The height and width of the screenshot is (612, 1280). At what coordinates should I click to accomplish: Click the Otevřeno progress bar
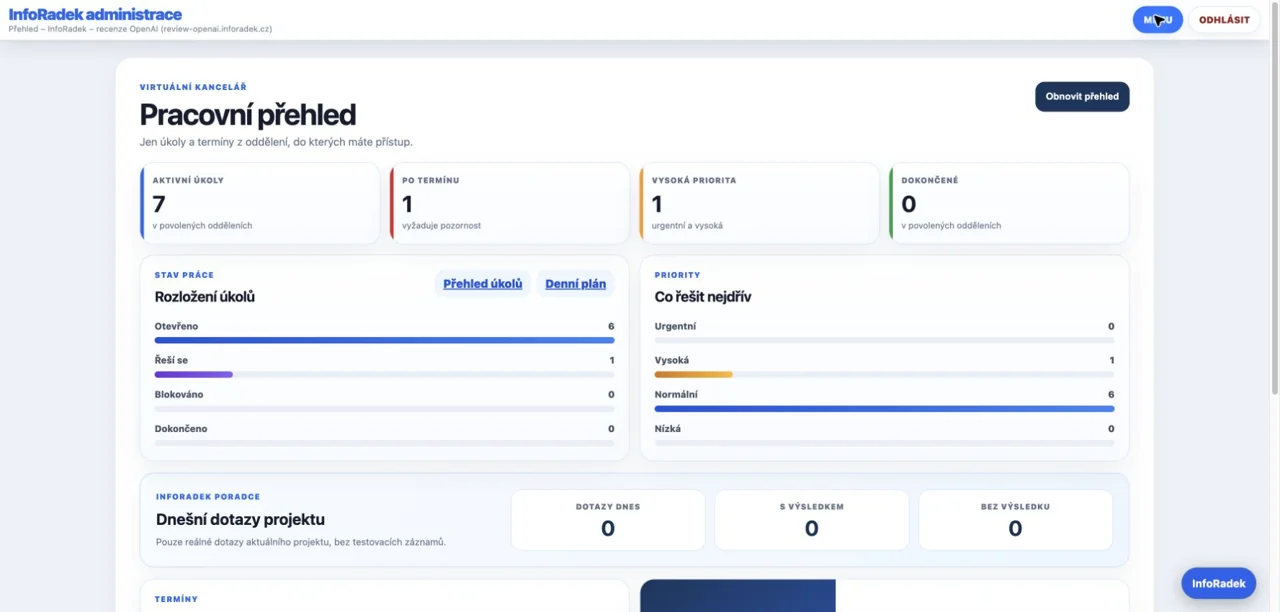click(x=384, y=340)
